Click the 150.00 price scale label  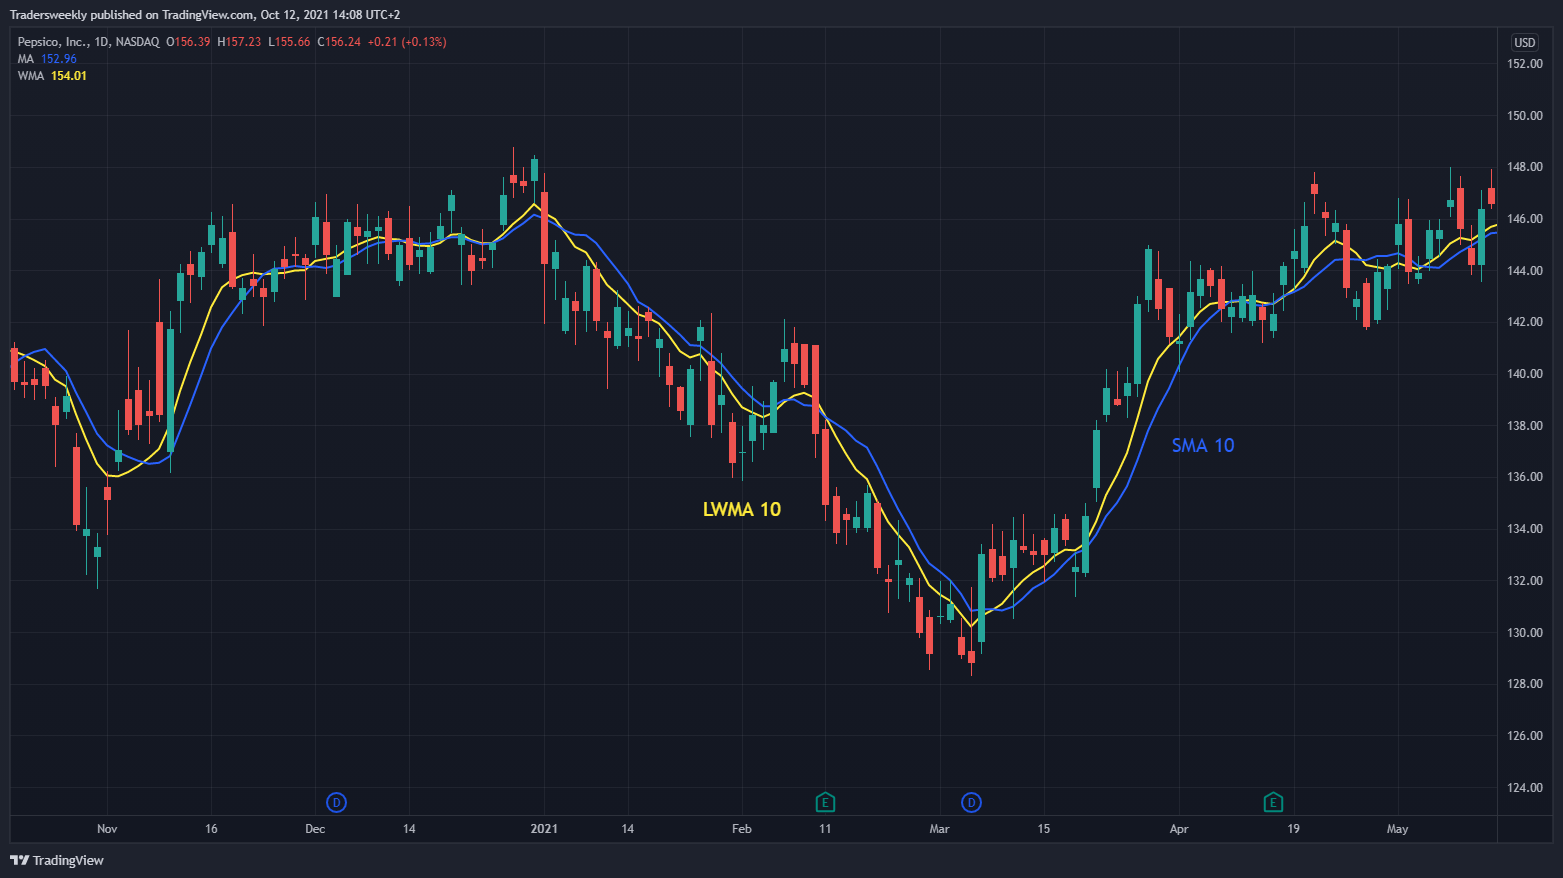tap(1525, 116)
